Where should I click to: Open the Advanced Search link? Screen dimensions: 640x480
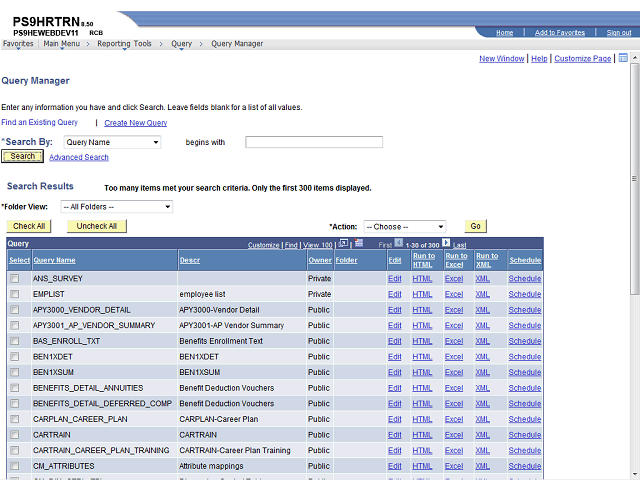tap(79, 157)
